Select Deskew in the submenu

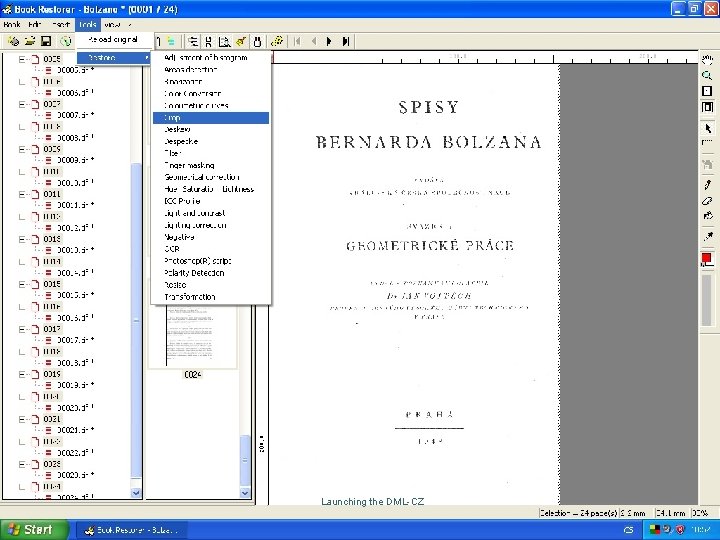211,129
